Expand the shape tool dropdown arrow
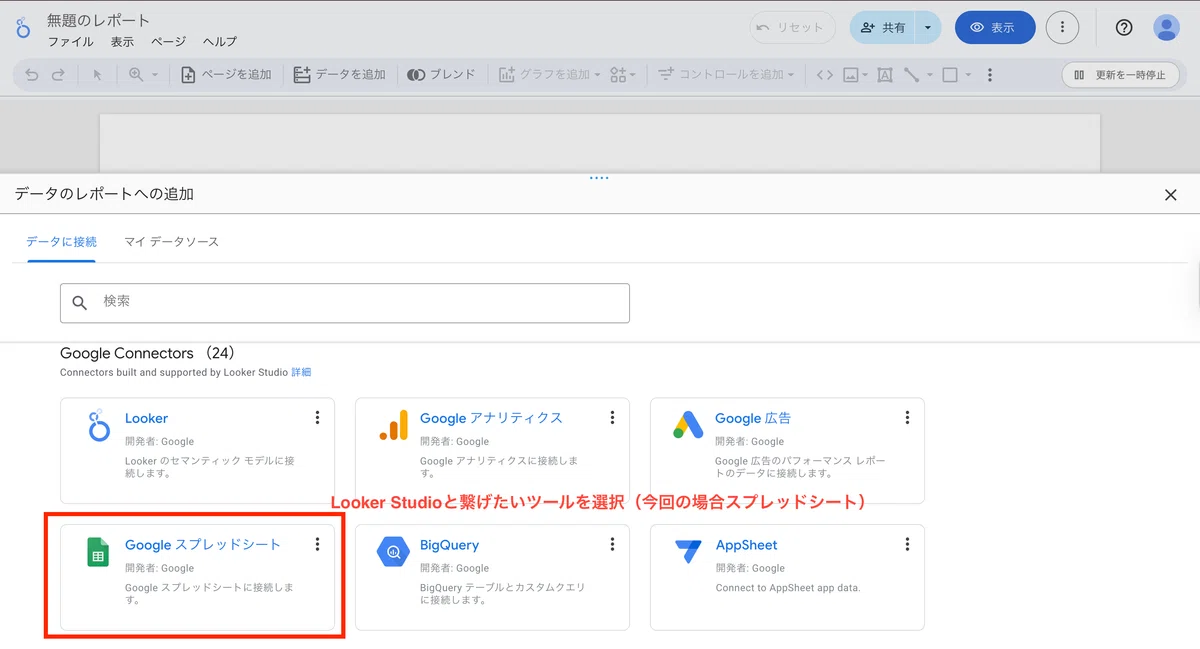Screen dimensions: 1200x649 coord(968,75)
